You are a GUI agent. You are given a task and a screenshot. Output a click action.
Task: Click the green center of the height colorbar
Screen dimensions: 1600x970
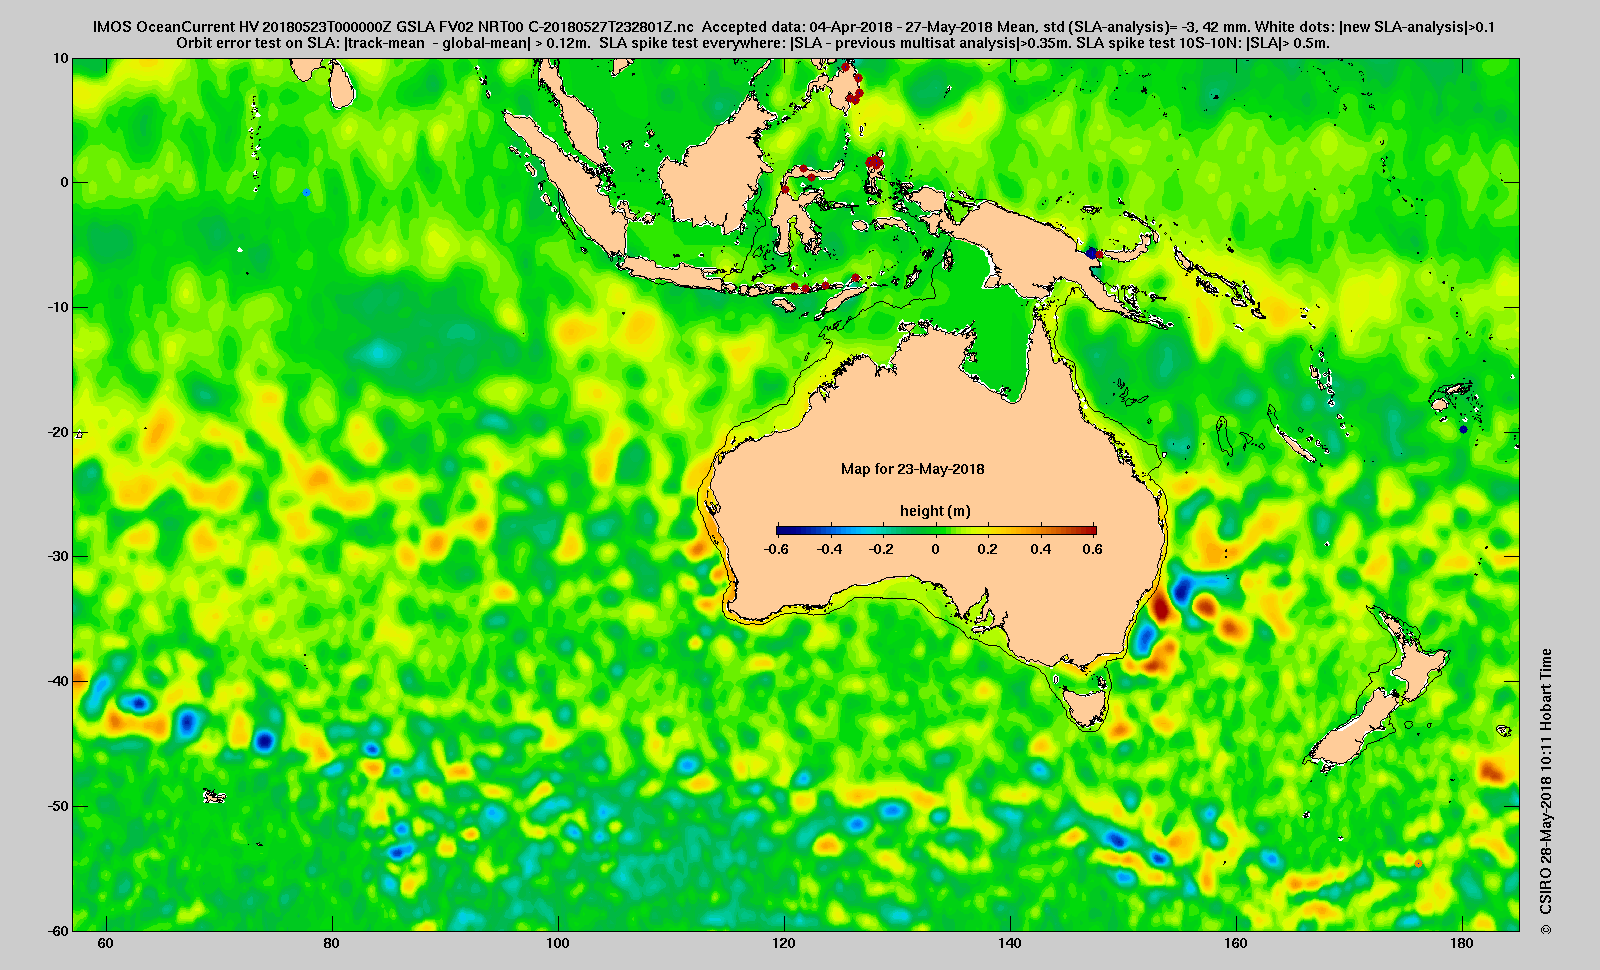(936, 531)
